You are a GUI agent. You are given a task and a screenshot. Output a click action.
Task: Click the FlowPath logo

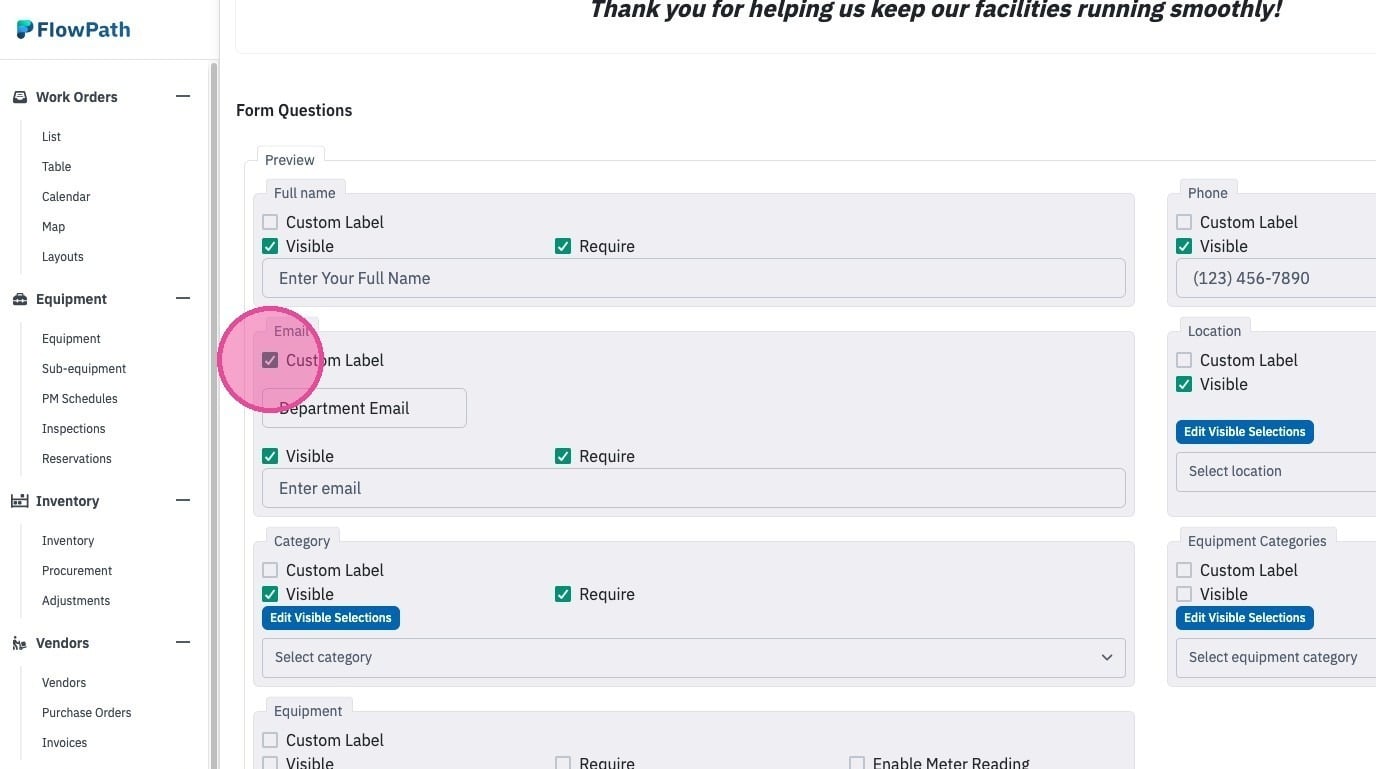point(73,29)
